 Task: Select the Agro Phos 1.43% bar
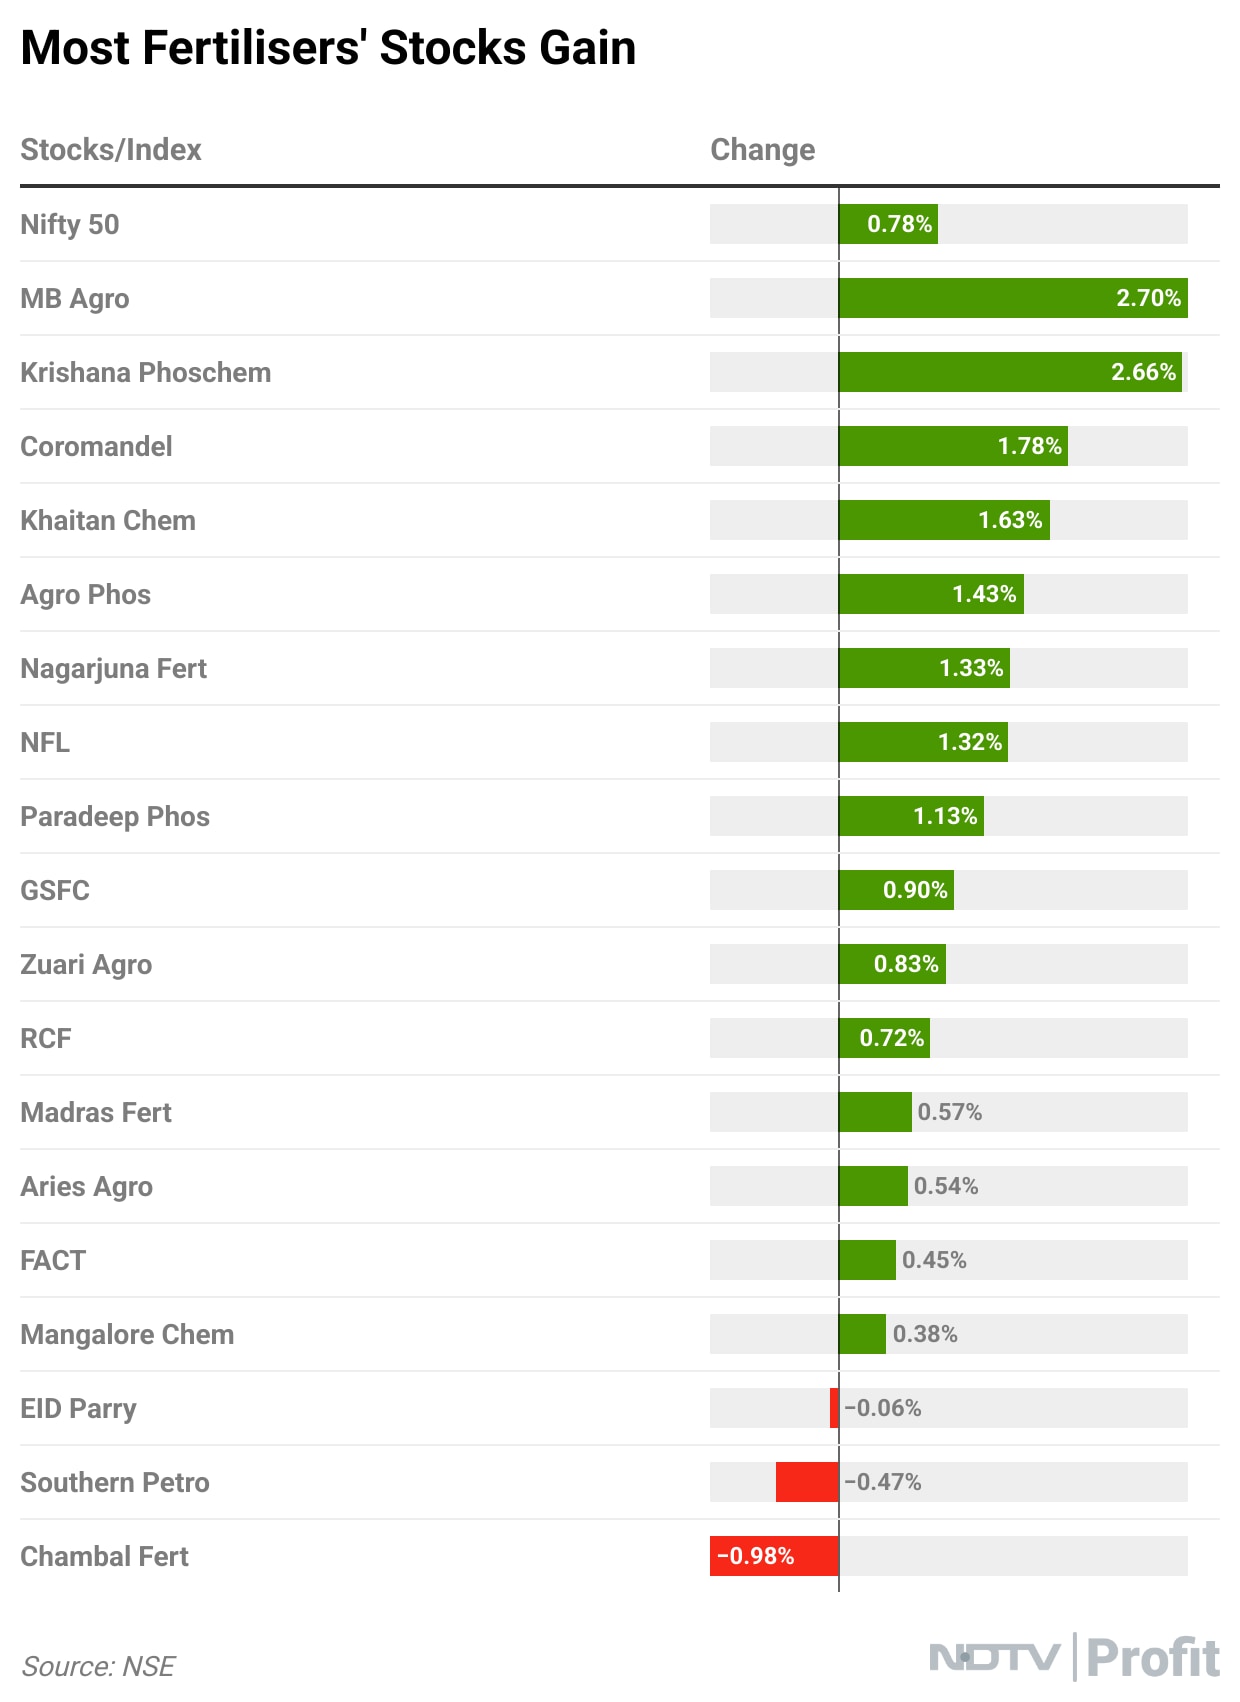930,594
